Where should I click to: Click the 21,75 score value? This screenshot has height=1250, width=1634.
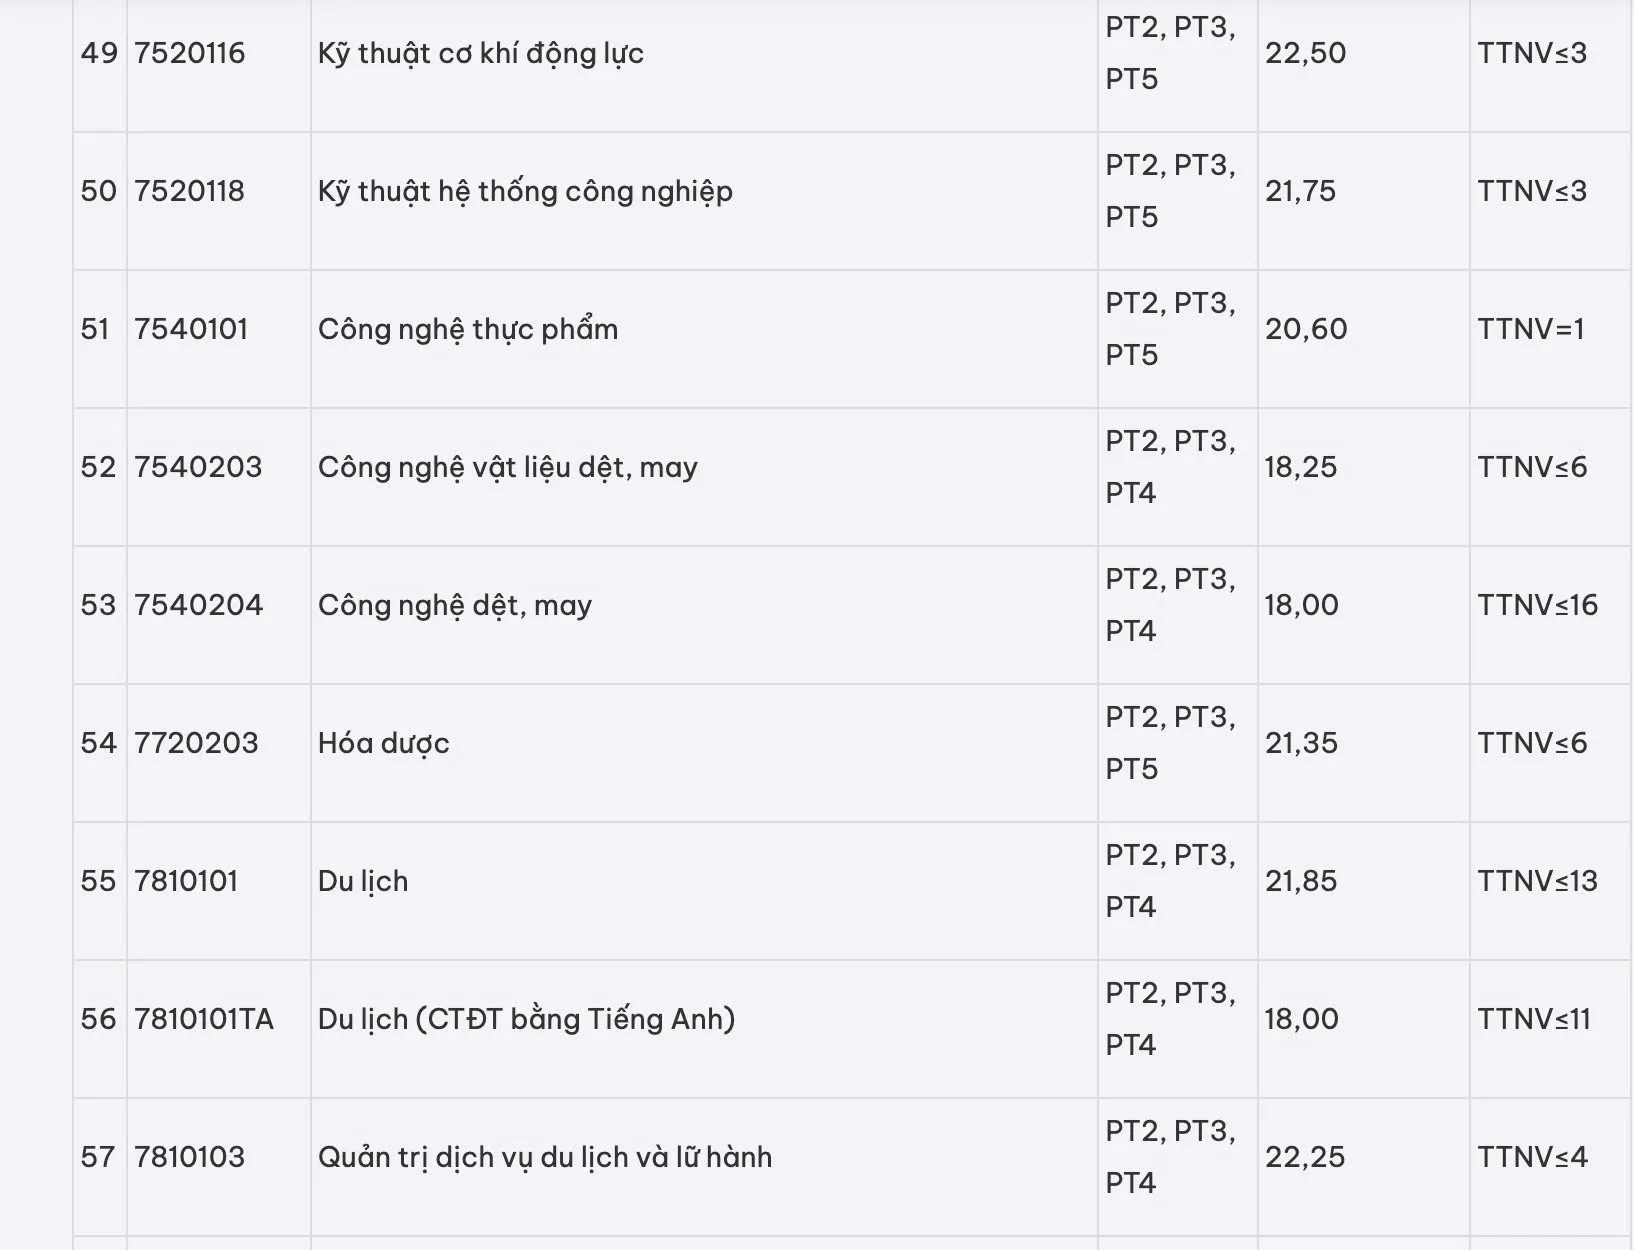tap(1300, 191)
